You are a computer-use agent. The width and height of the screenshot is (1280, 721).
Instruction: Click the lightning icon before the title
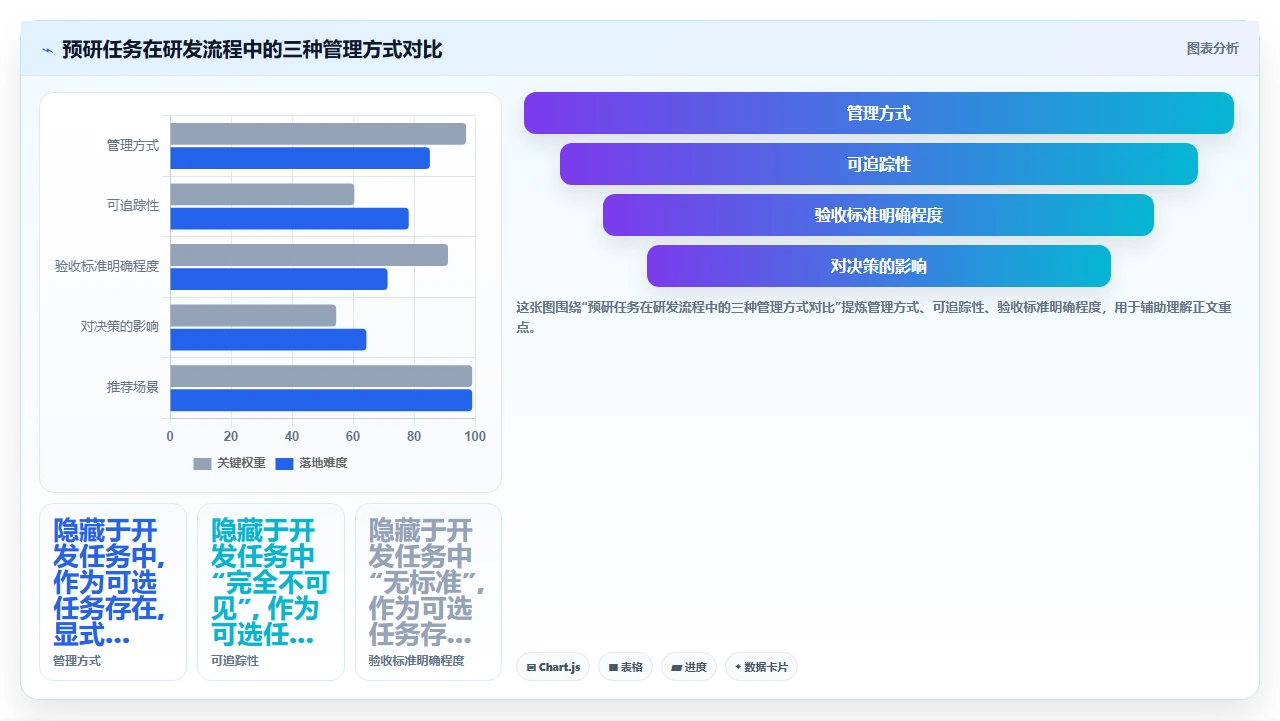[47, 50]
